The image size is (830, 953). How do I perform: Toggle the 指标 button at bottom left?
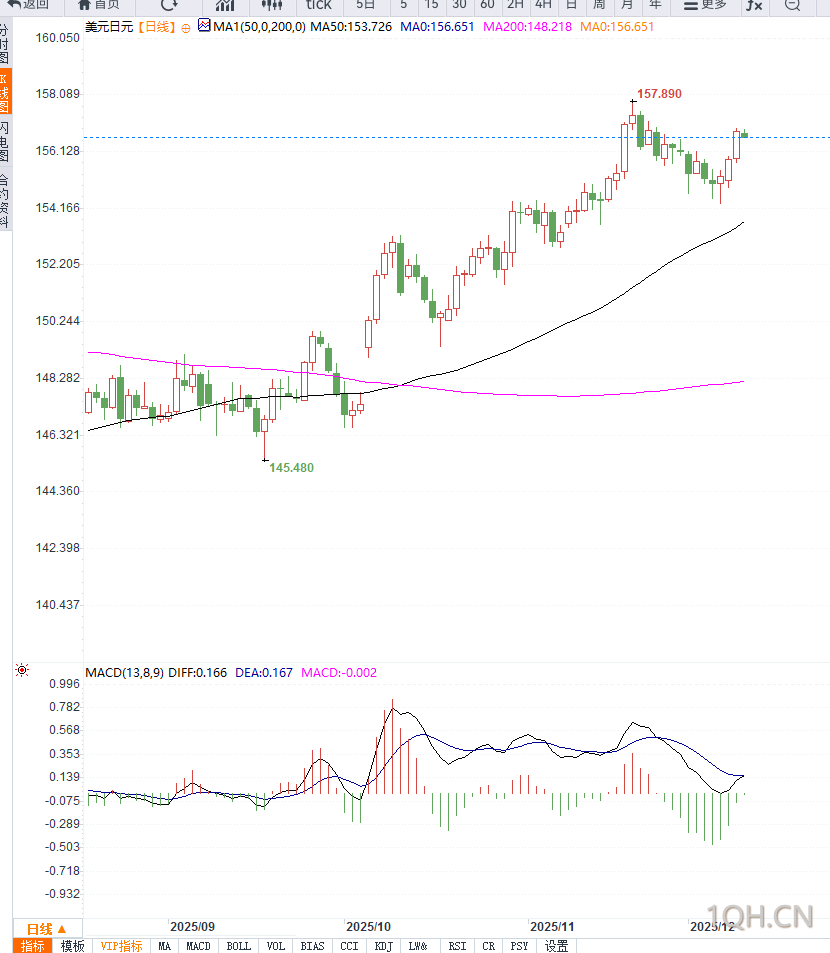tap(33, 946)
